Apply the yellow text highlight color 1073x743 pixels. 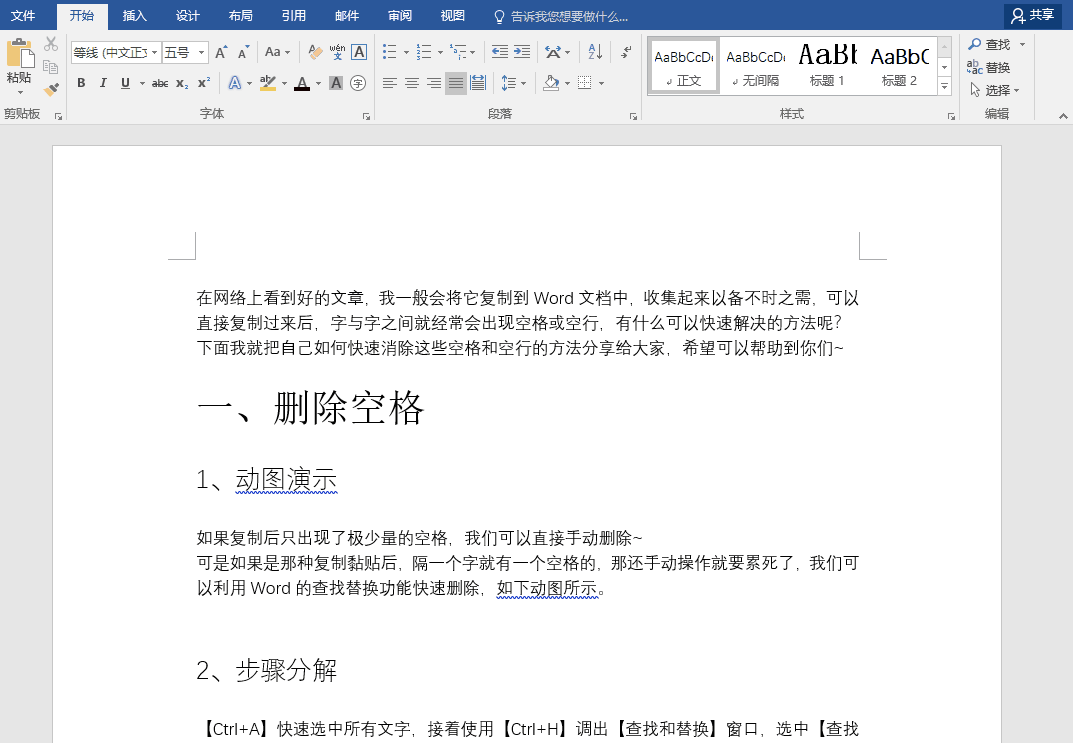[268, 83]
